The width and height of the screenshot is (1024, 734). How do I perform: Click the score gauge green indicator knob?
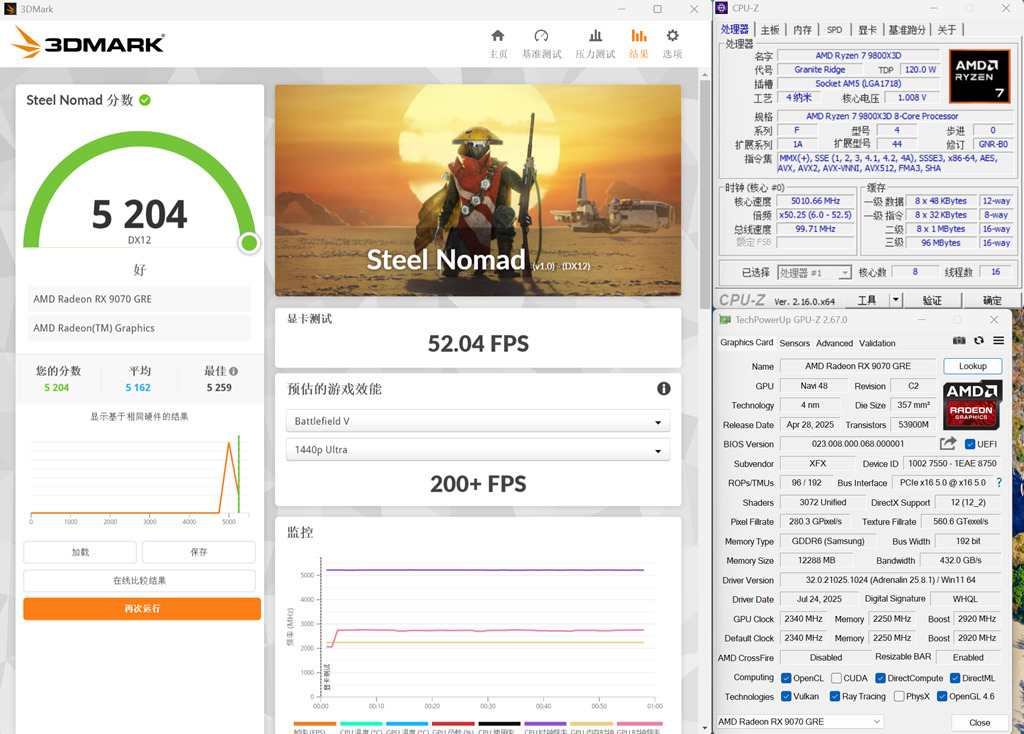[249, 243]
